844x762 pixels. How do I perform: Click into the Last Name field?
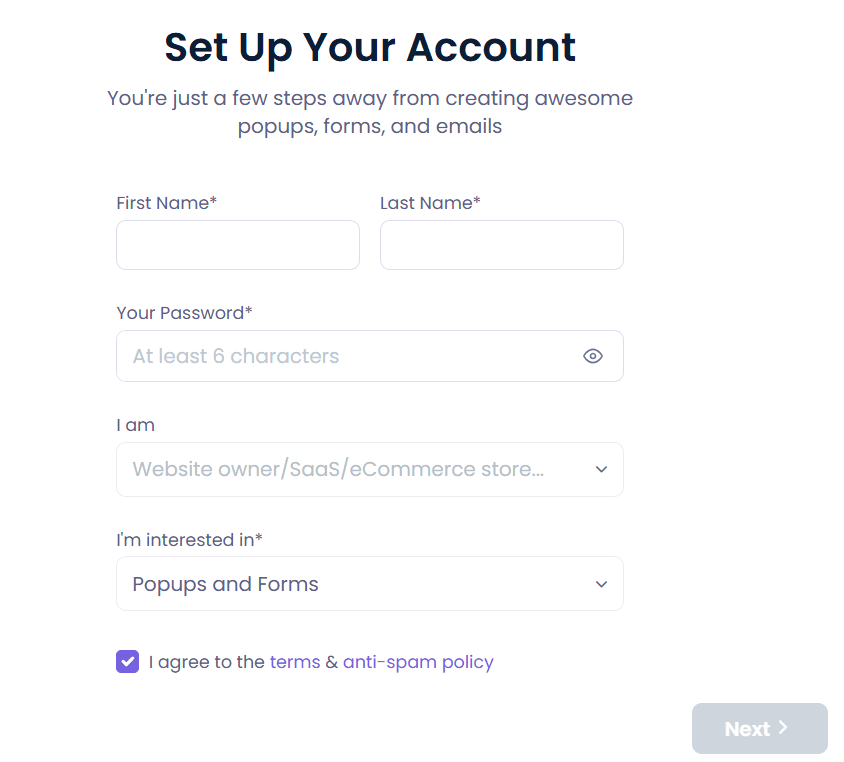pos(501,245)
